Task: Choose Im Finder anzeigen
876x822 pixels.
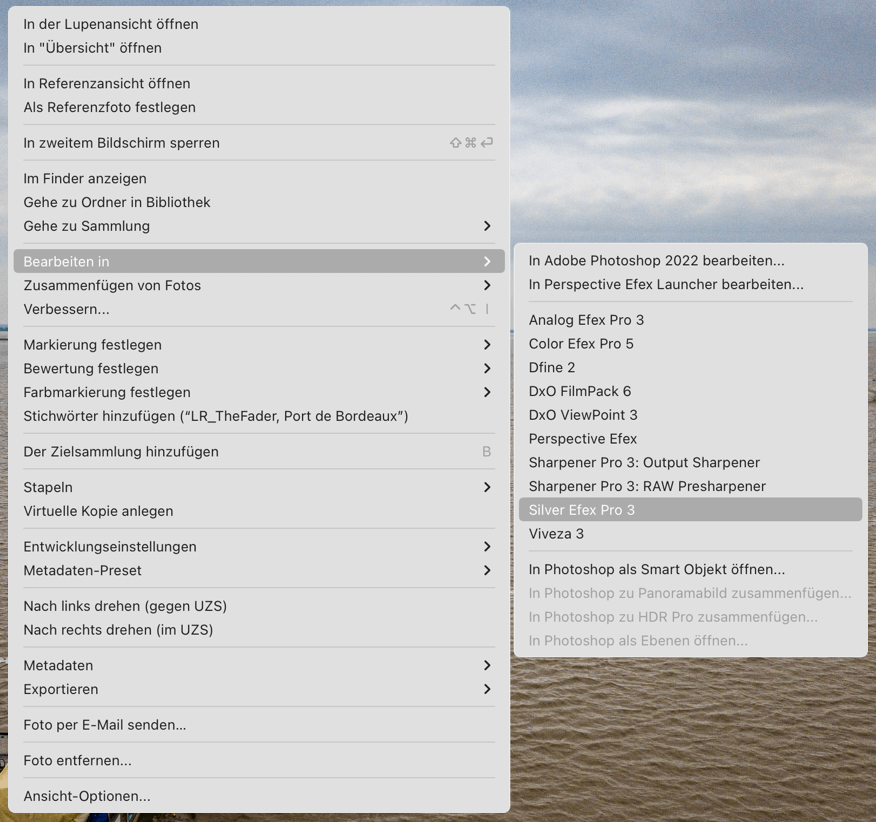Action: pyautogui.click(x=259, y=179)
